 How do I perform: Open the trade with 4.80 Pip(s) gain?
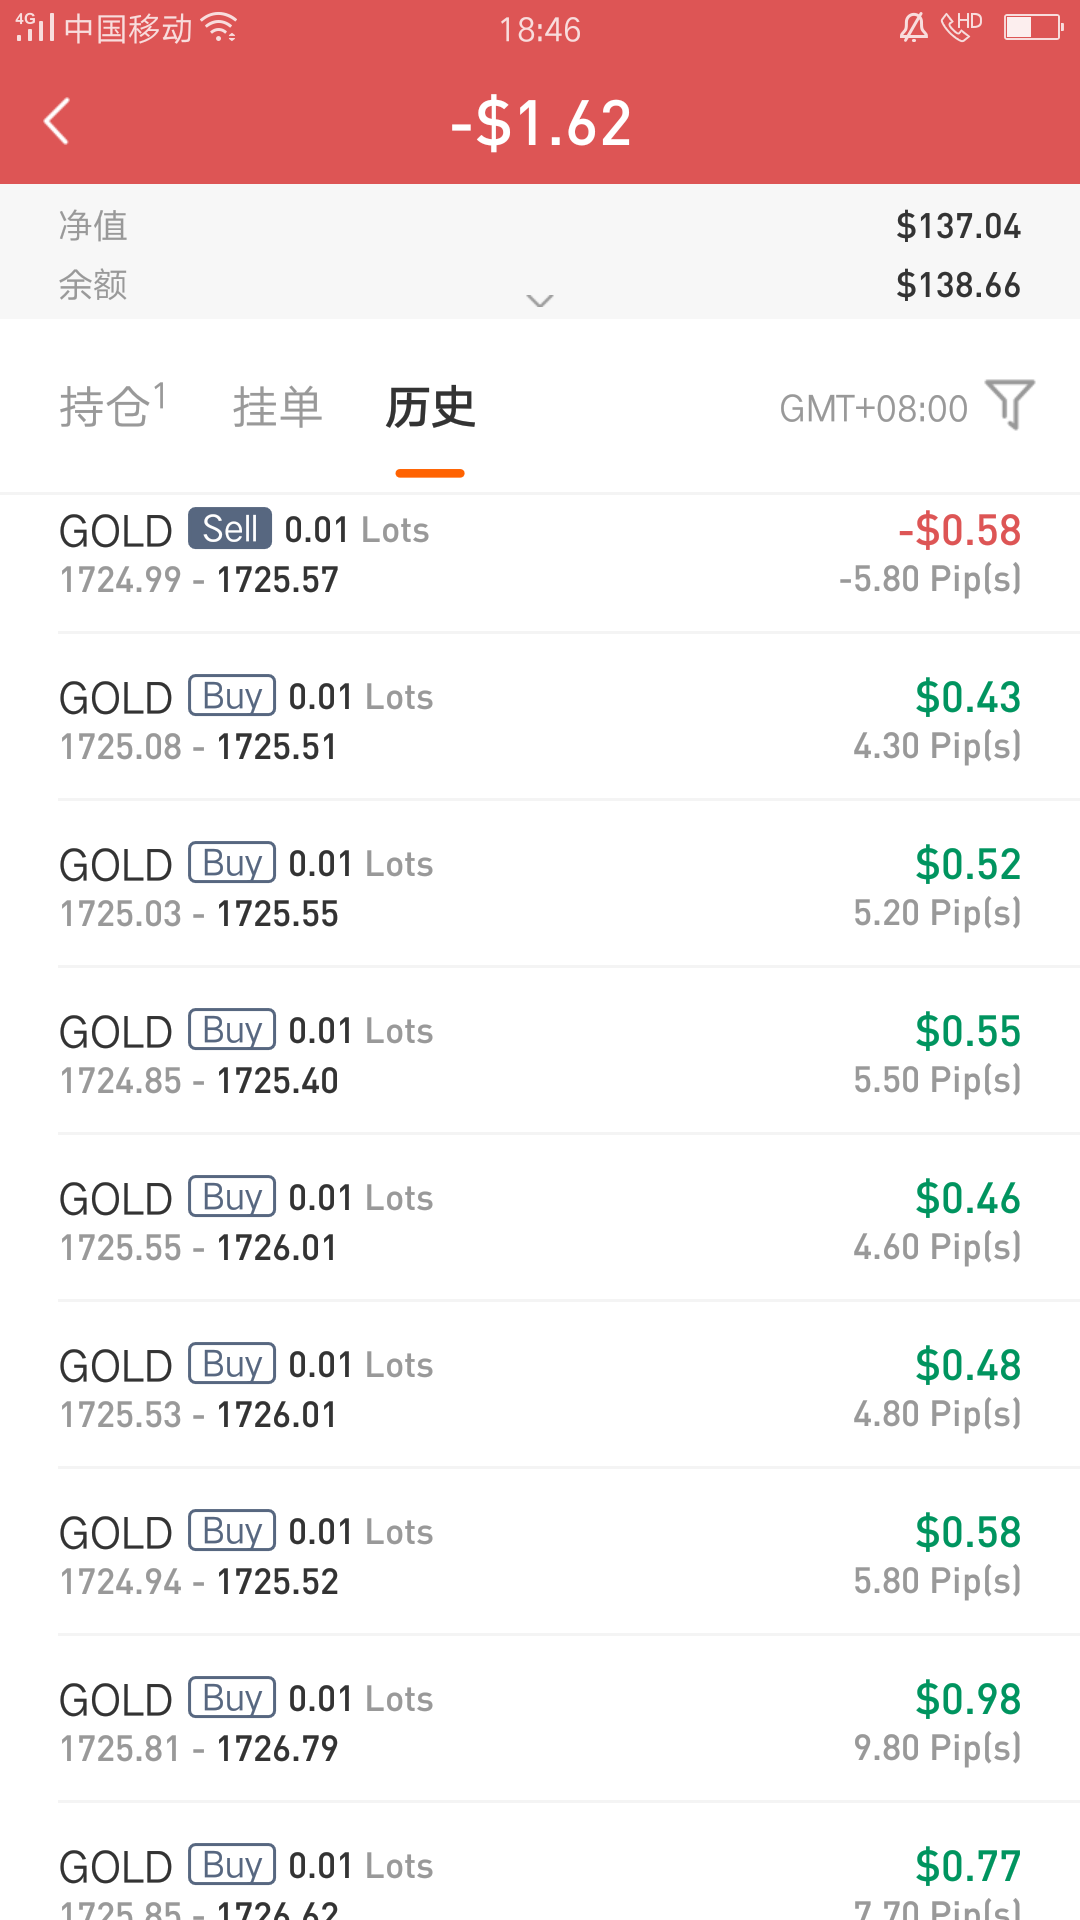pos(540,1388)
